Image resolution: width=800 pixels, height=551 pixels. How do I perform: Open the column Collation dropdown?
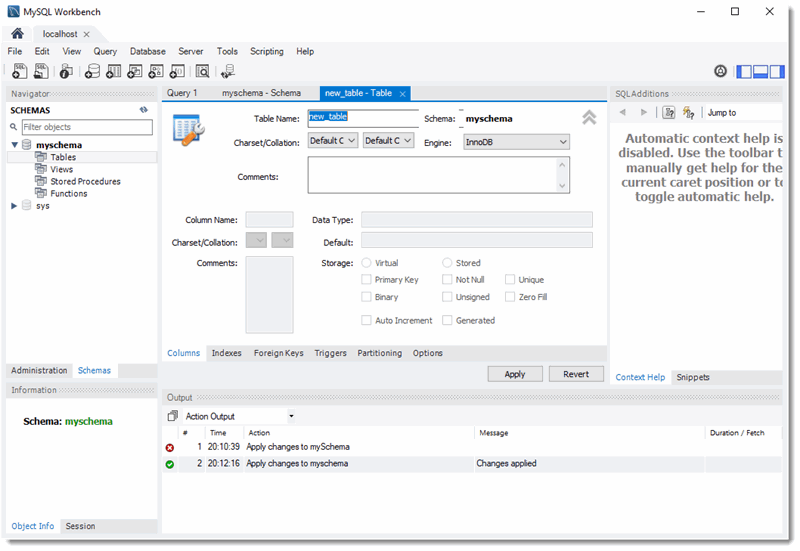point(282,240)
